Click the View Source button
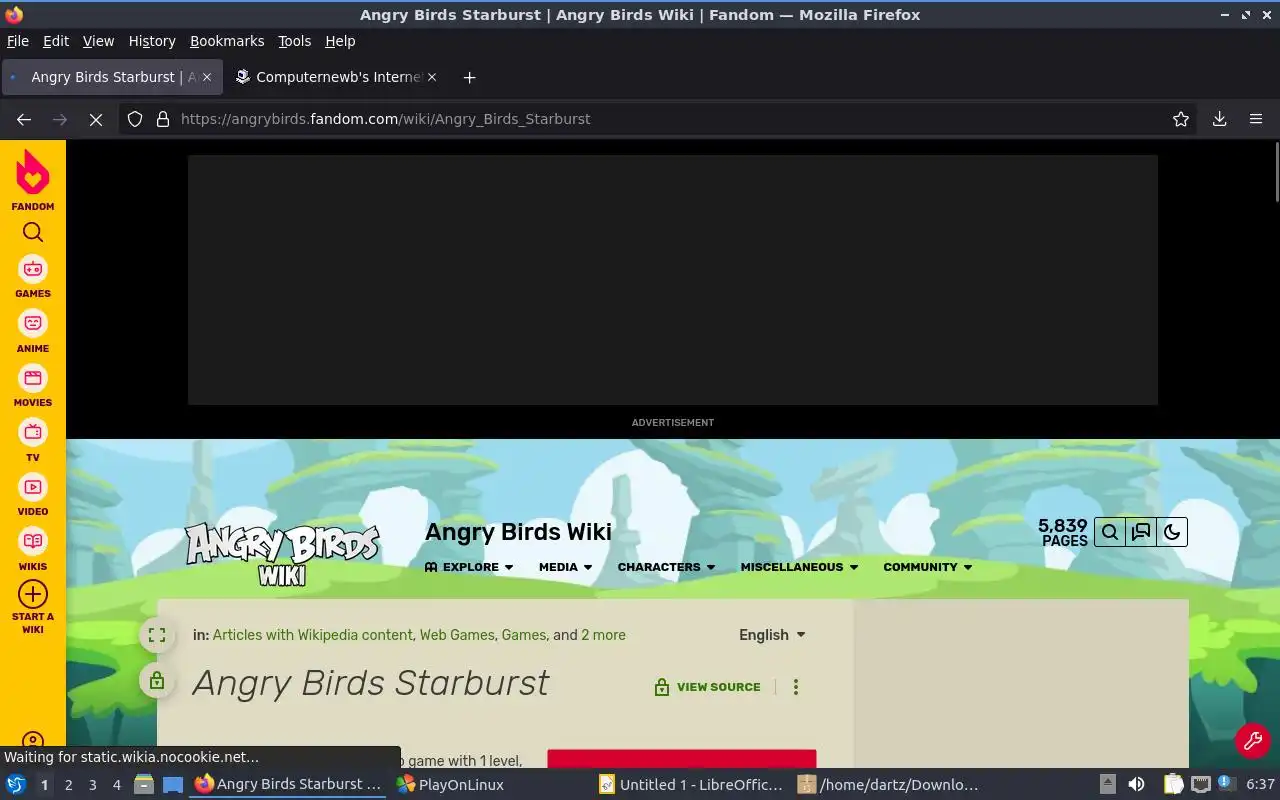This screenshot has width=1280, height=800. tap(707, 687)
